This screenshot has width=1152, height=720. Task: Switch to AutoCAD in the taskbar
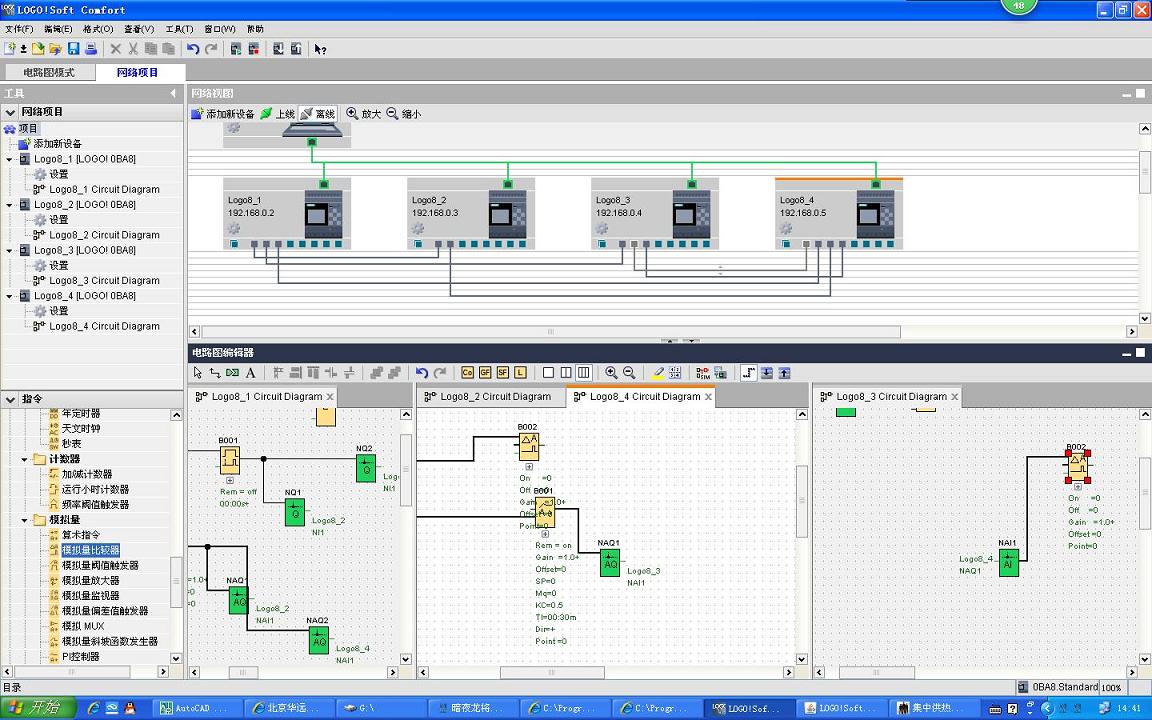(x=196, y=708)
